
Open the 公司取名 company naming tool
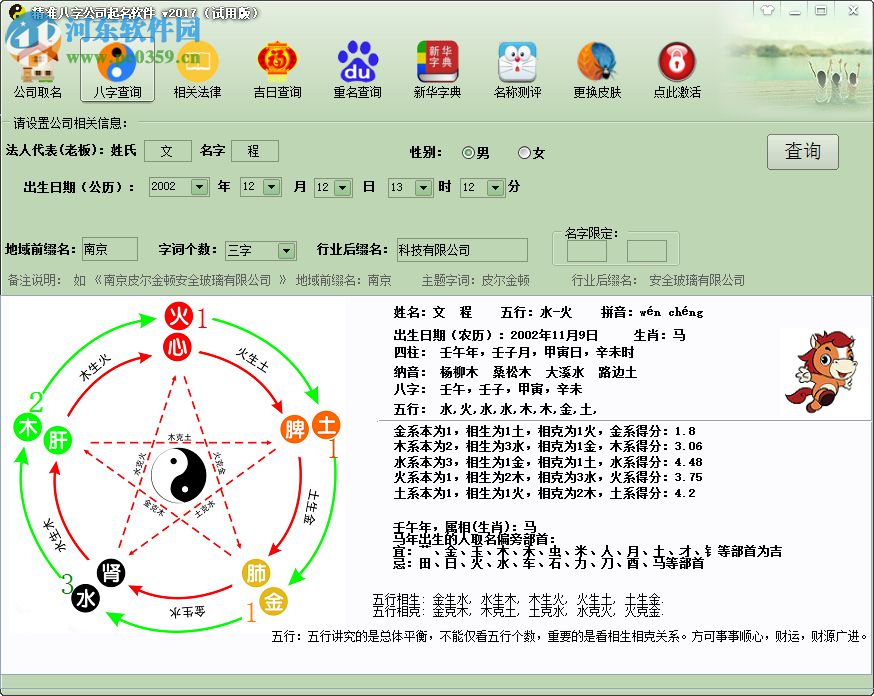(38, 67)
